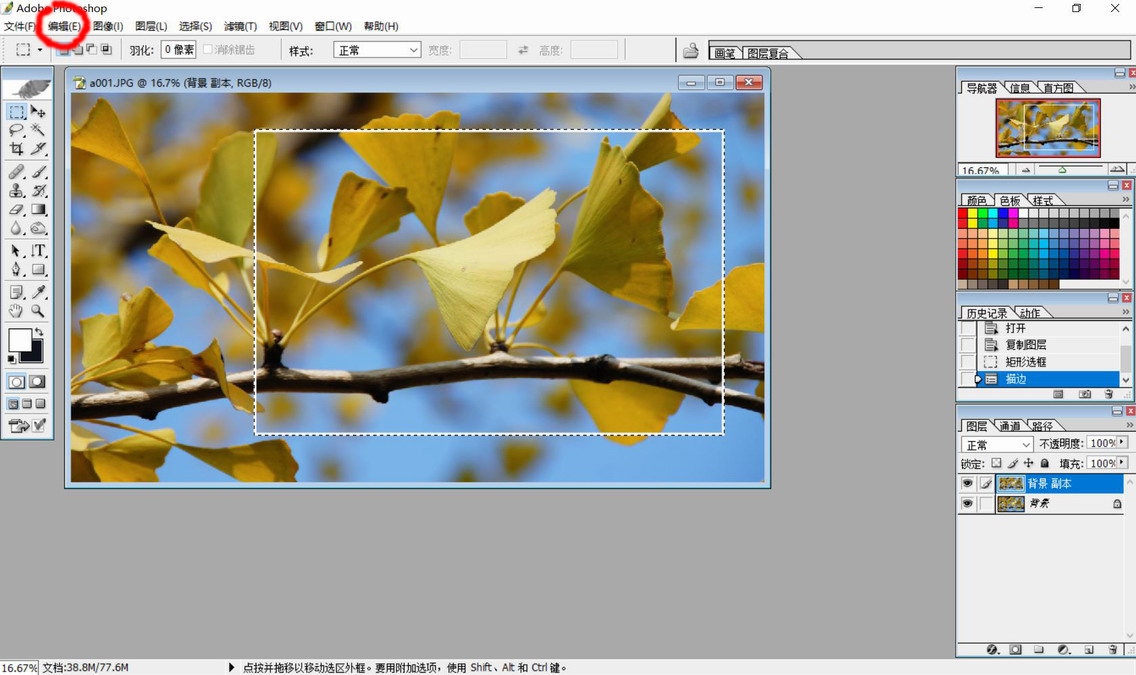Pick the Crop tool
1136x675 pixels.
point(17,149)
